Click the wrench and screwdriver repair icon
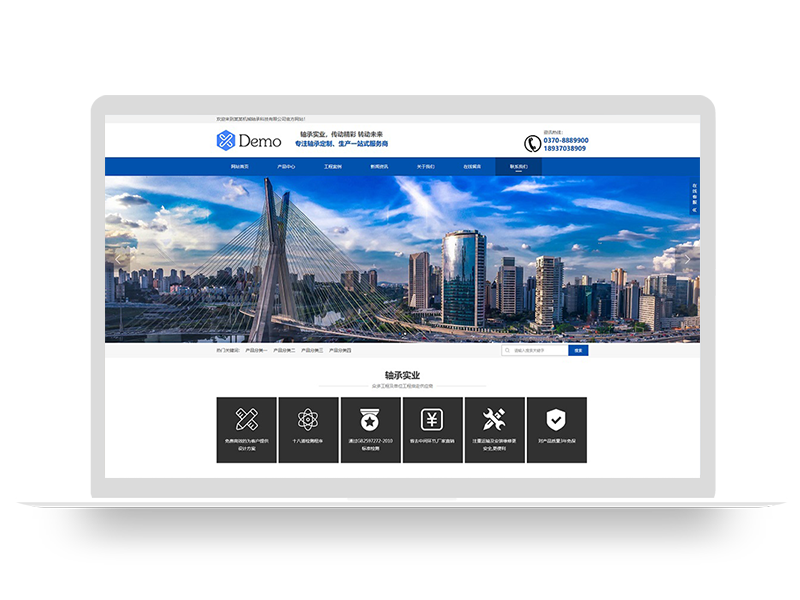 click(x=494, y=420)
